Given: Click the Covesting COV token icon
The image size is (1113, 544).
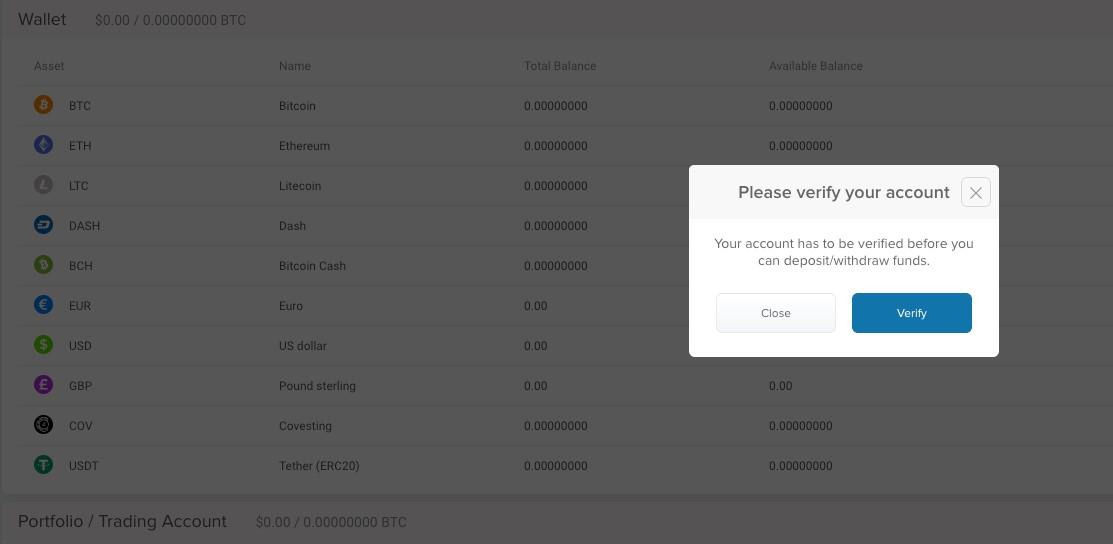Looking at the screenshot, I should tap(43, 425).
